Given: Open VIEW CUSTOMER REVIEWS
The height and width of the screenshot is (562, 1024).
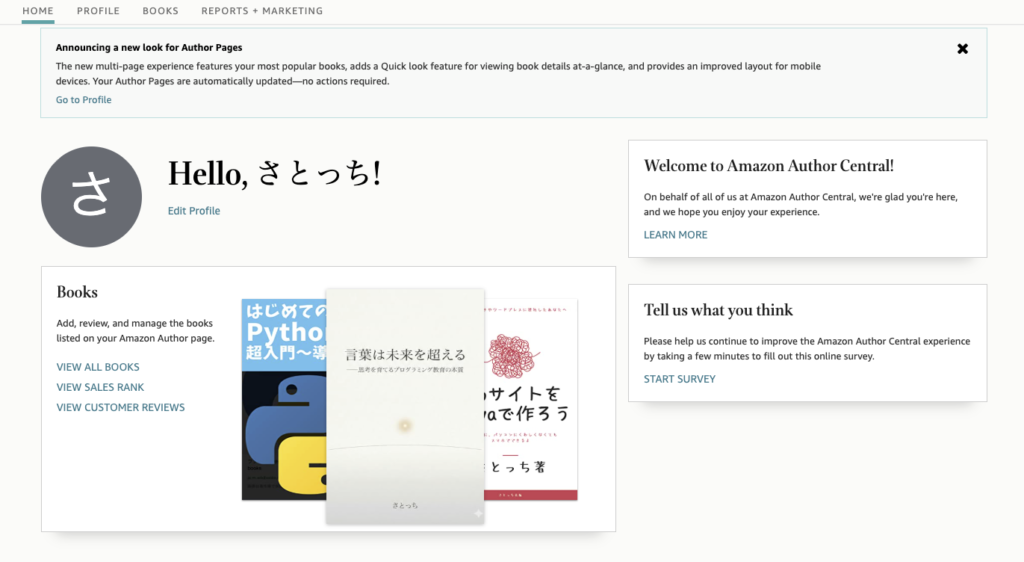Looking at the screenshot, I should [x=120, y=407].
